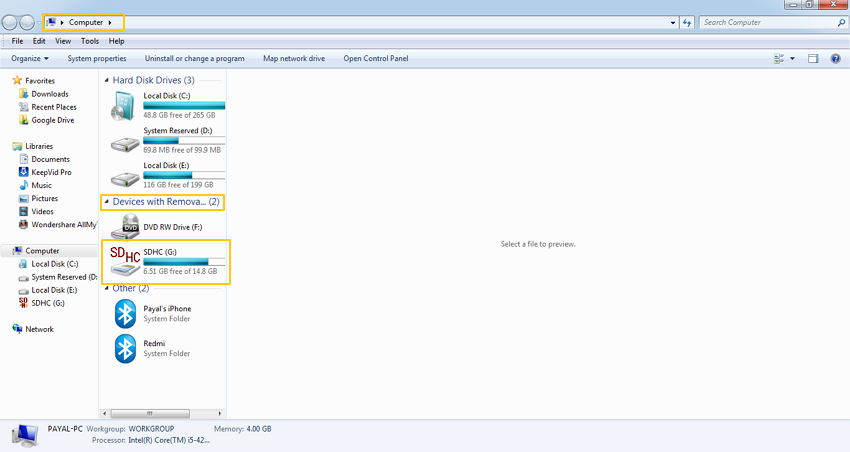The height and width of the screenshot is (452, 850).
Task: Click the change your view button
Action: point(779,59)
